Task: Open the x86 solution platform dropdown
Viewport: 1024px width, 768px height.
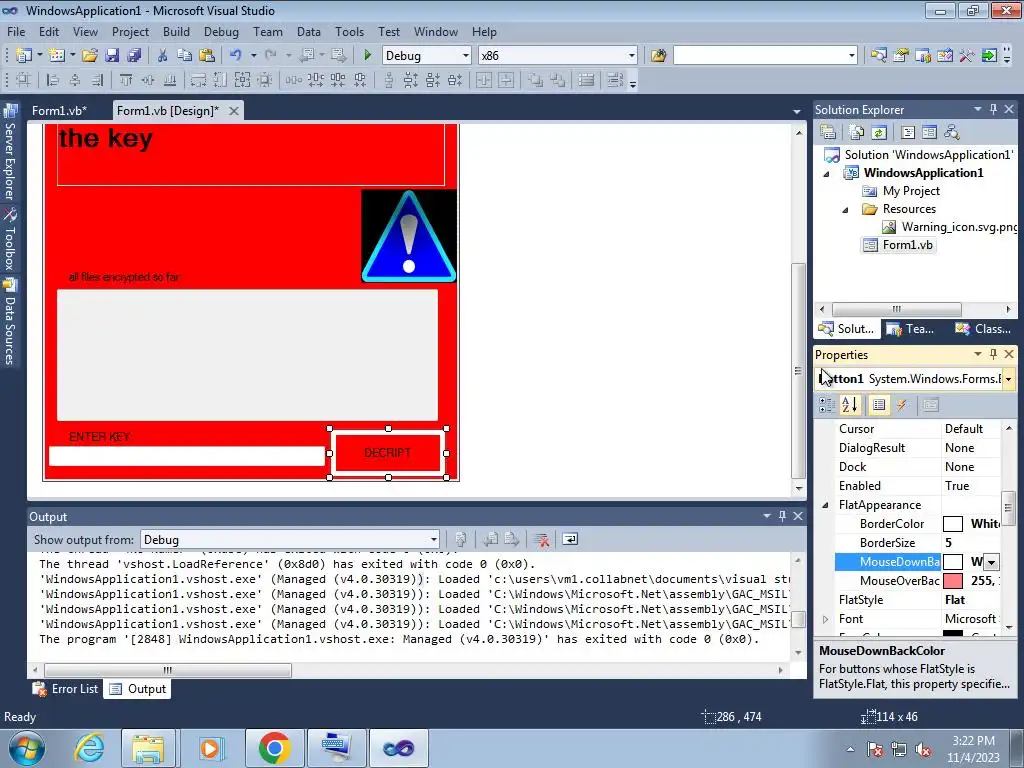Action: [x=632, y=56]
